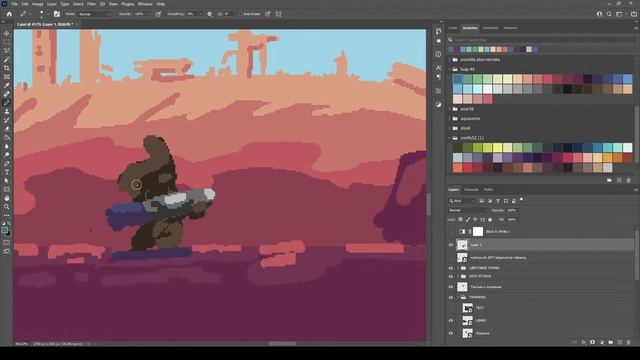Enable the Auto Erase checkbox
This screenshot has height=360, width=640.
pos(241,14)
